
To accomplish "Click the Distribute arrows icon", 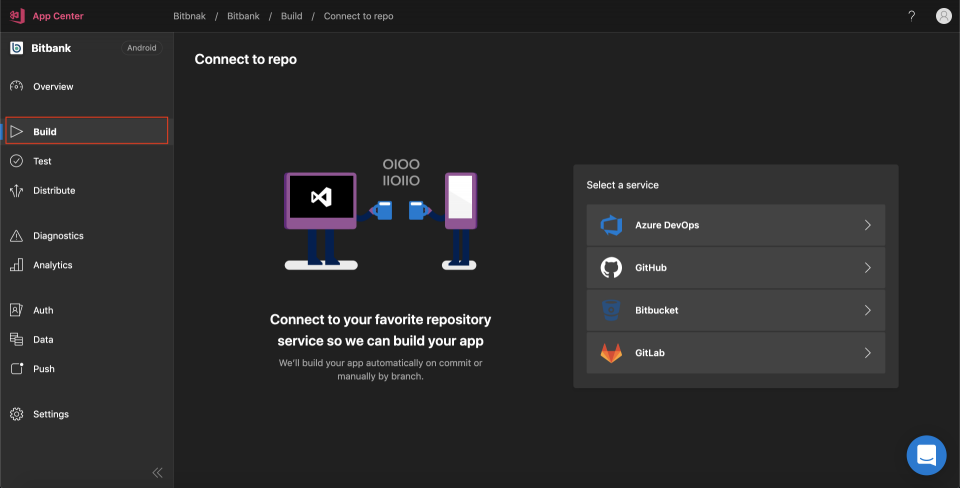I will 17,190.
